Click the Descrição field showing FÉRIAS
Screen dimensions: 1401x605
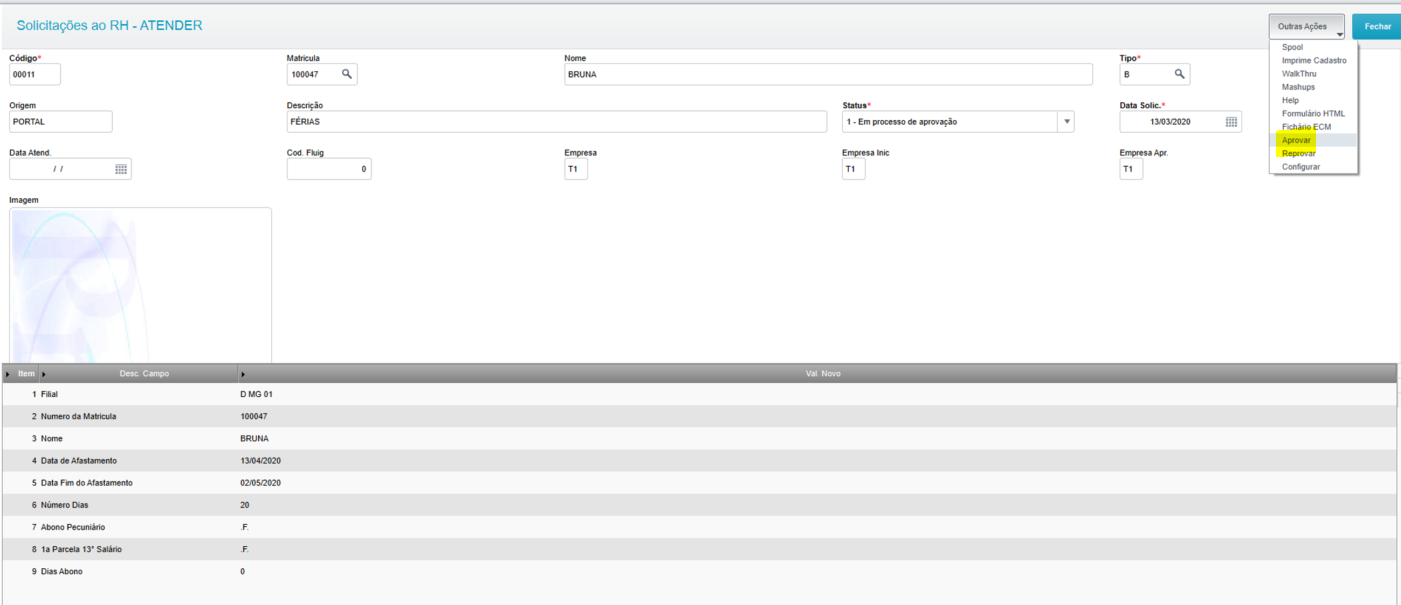557,122
